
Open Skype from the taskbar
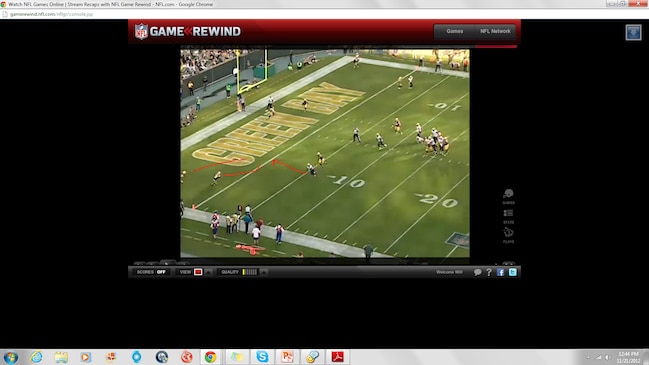point(262,357)
